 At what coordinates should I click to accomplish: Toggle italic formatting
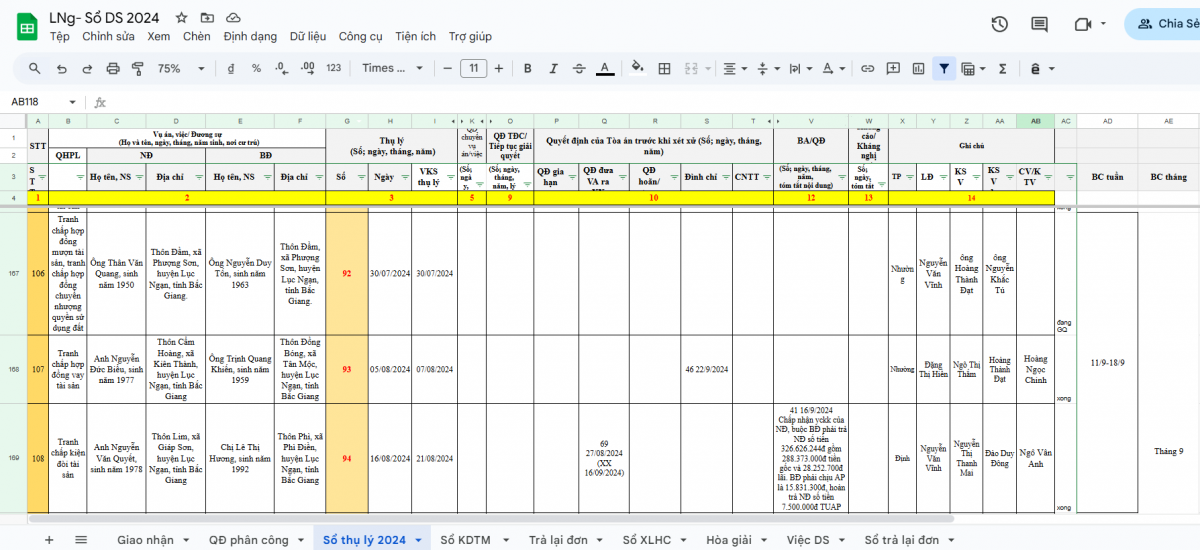click(553, 68)
